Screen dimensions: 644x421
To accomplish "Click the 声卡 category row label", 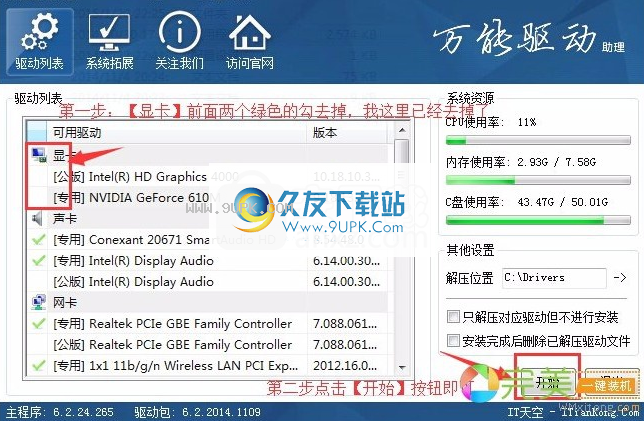I will 64,219.
